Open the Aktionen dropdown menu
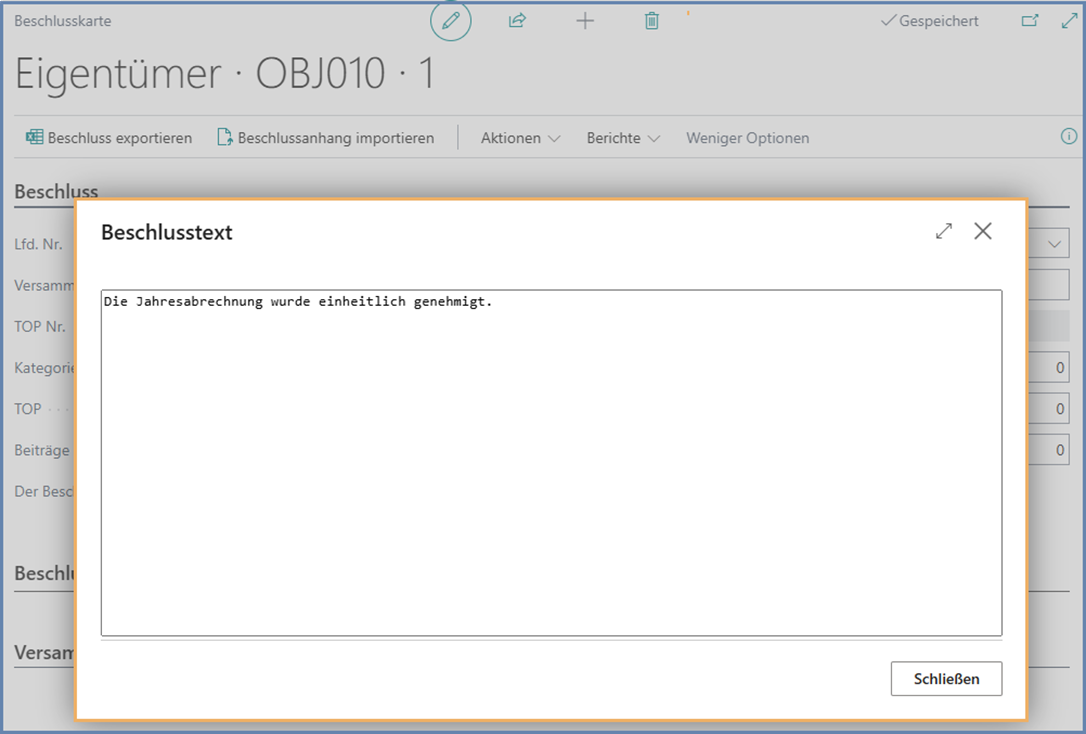Screen dimensions: 1086x734 (520, 138)
